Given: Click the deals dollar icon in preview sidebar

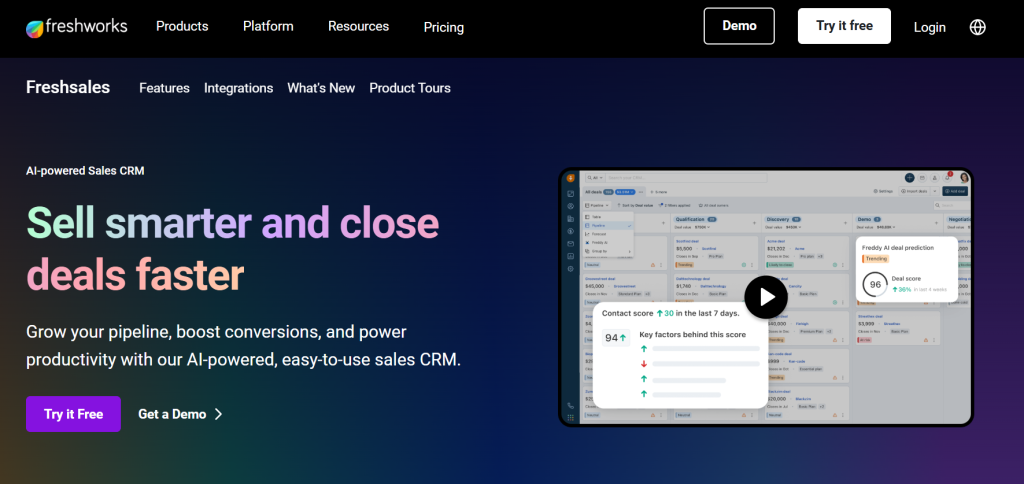Looking at the screenshot, I should coord(571,231).
